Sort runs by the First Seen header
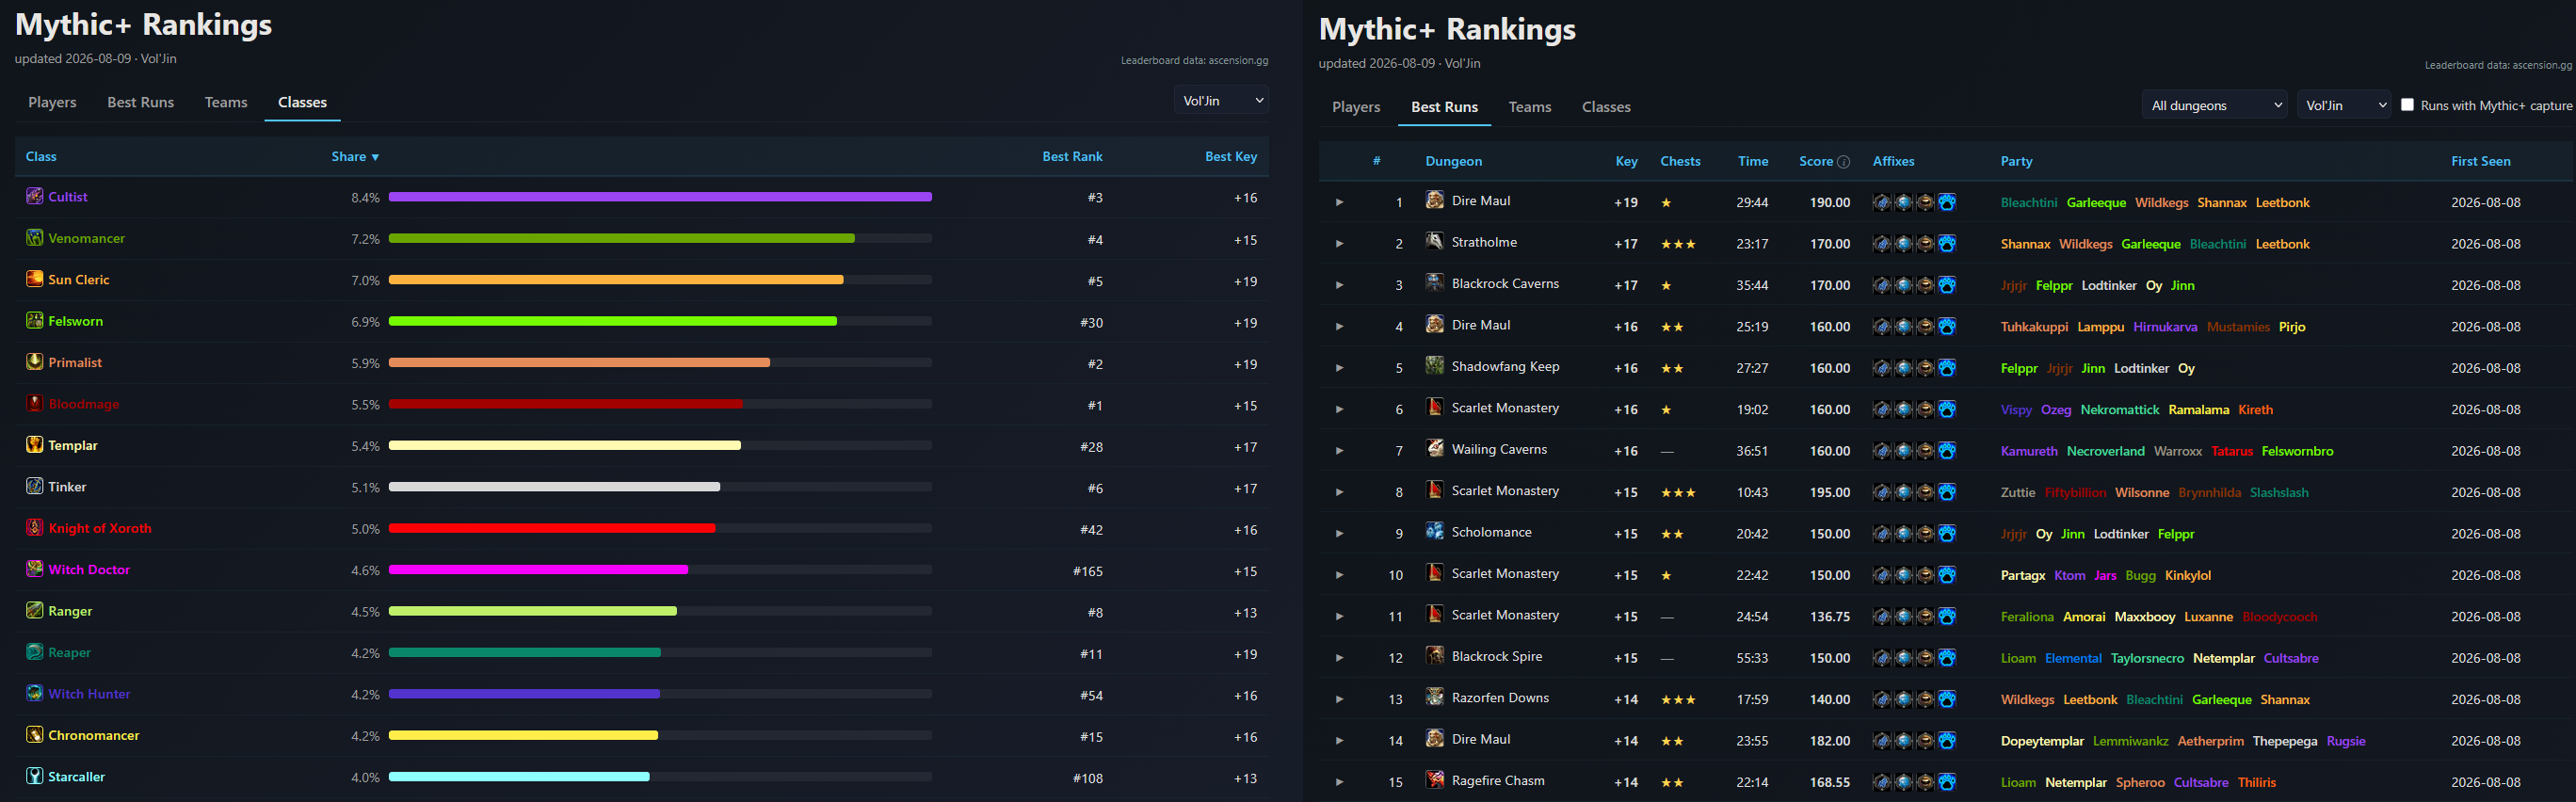The image size is (2576, 802). click(x=2480, y=161)
